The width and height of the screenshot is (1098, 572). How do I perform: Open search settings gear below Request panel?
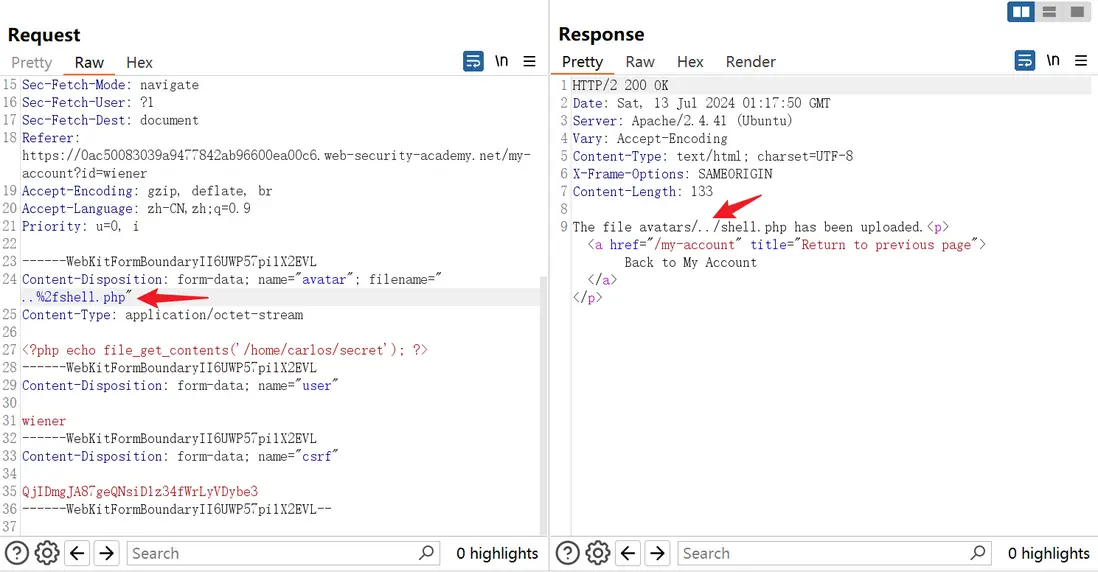pos(47,553)
